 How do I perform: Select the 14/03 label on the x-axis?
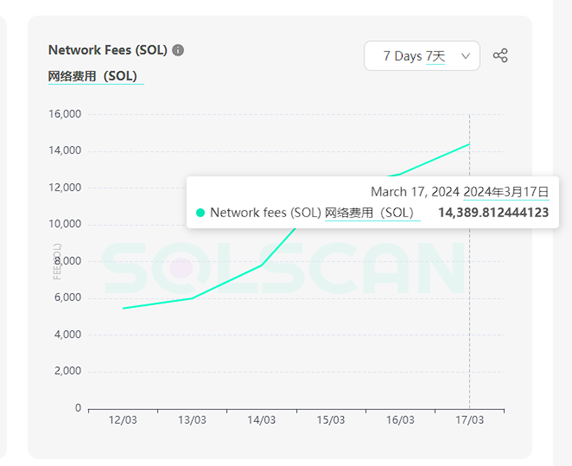pos(261,420)
